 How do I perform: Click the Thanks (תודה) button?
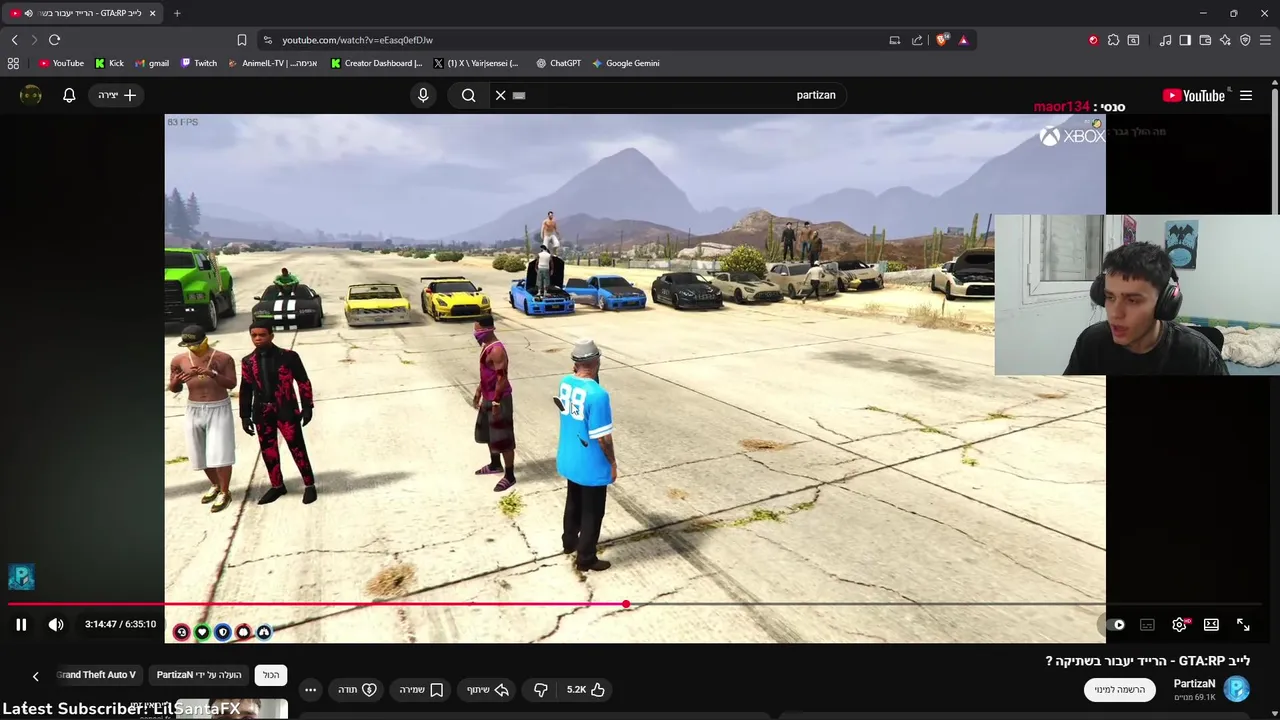[356, 690]
